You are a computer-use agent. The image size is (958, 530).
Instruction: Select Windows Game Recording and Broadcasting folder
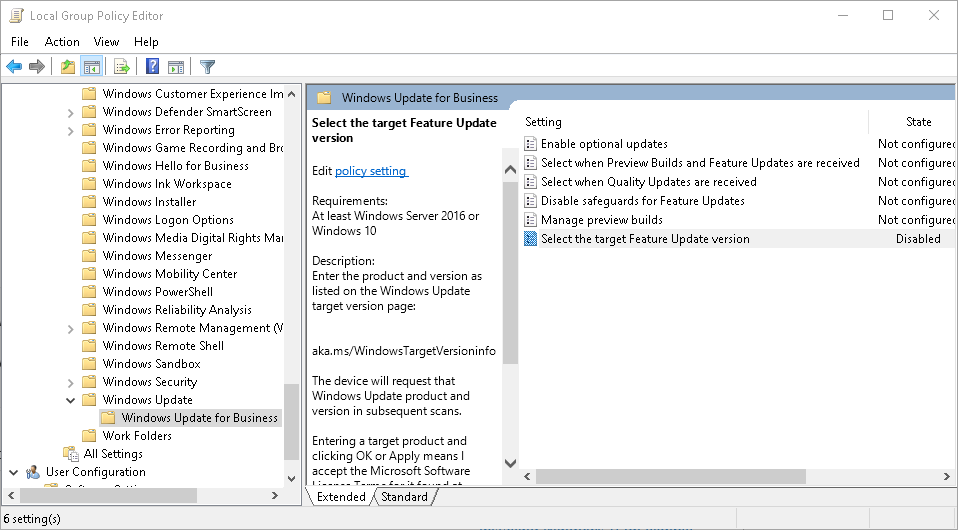coord(192,148)
